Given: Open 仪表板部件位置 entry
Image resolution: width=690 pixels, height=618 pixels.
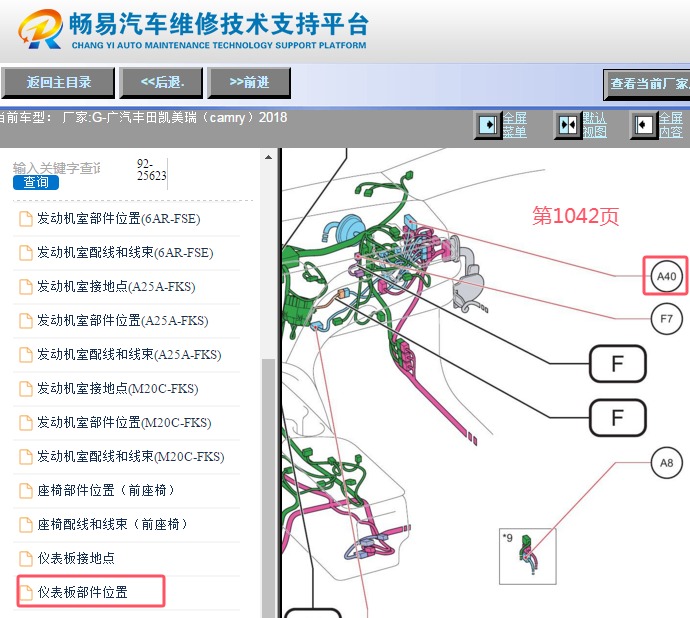Looking at the screenshot, I should click(83, 592).
